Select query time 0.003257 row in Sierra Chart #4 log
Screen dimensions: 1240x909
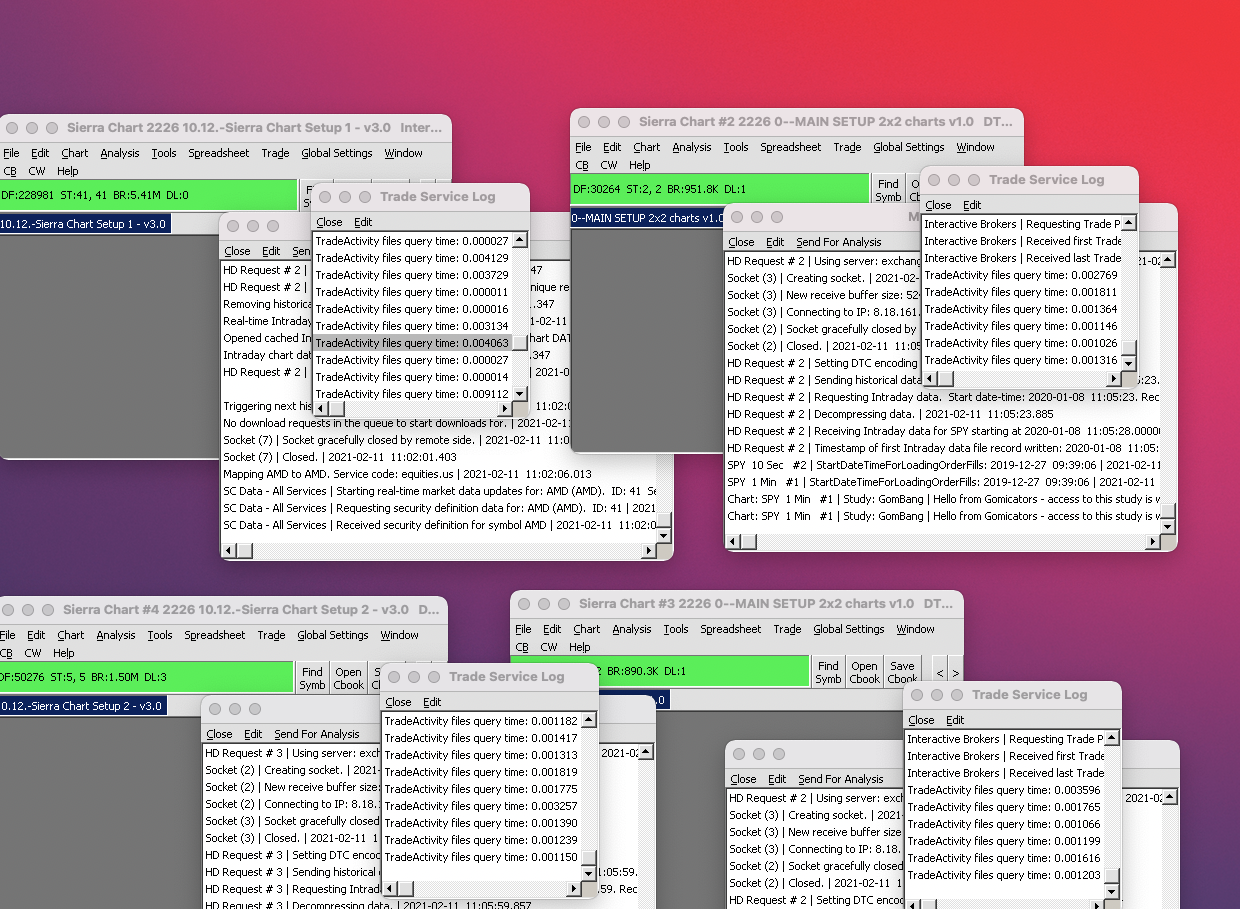[x=481, y=806]
